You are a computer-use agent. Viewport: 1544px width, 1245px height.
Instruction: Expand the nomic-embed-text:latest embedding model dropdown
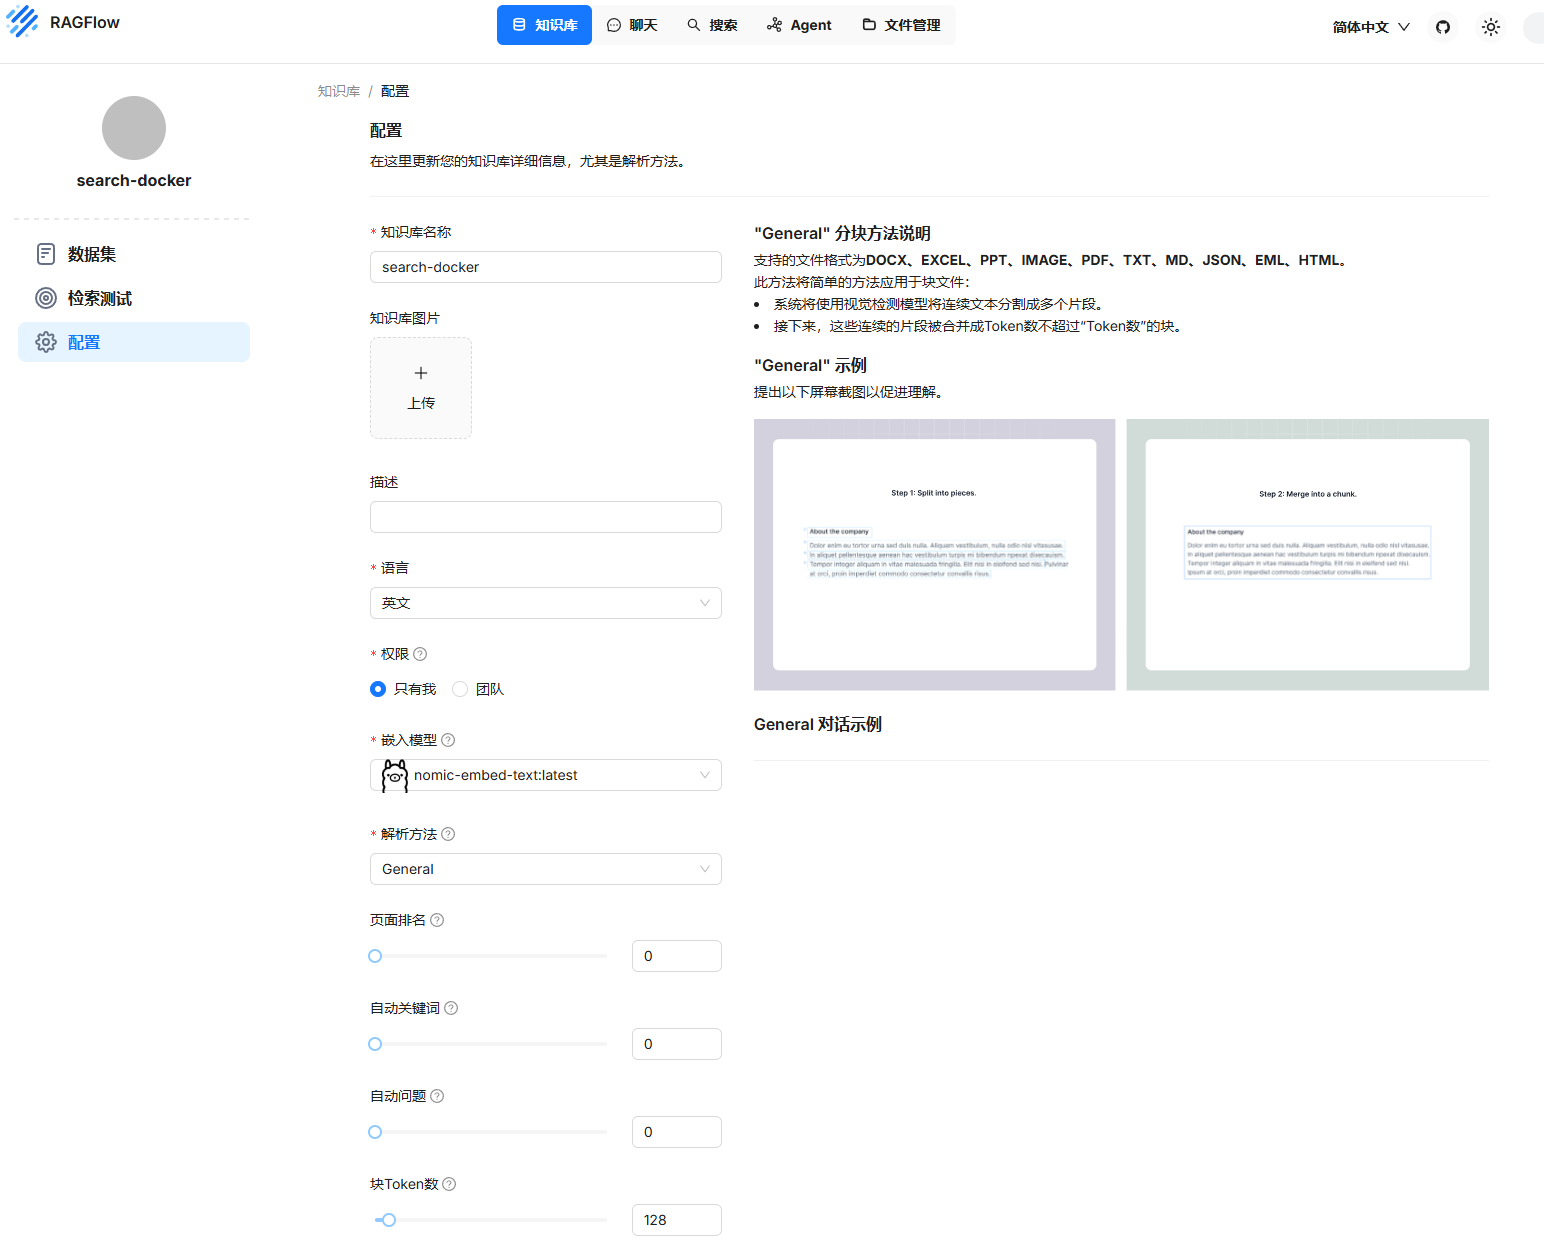pyautogui.click(x=545, y=775)
